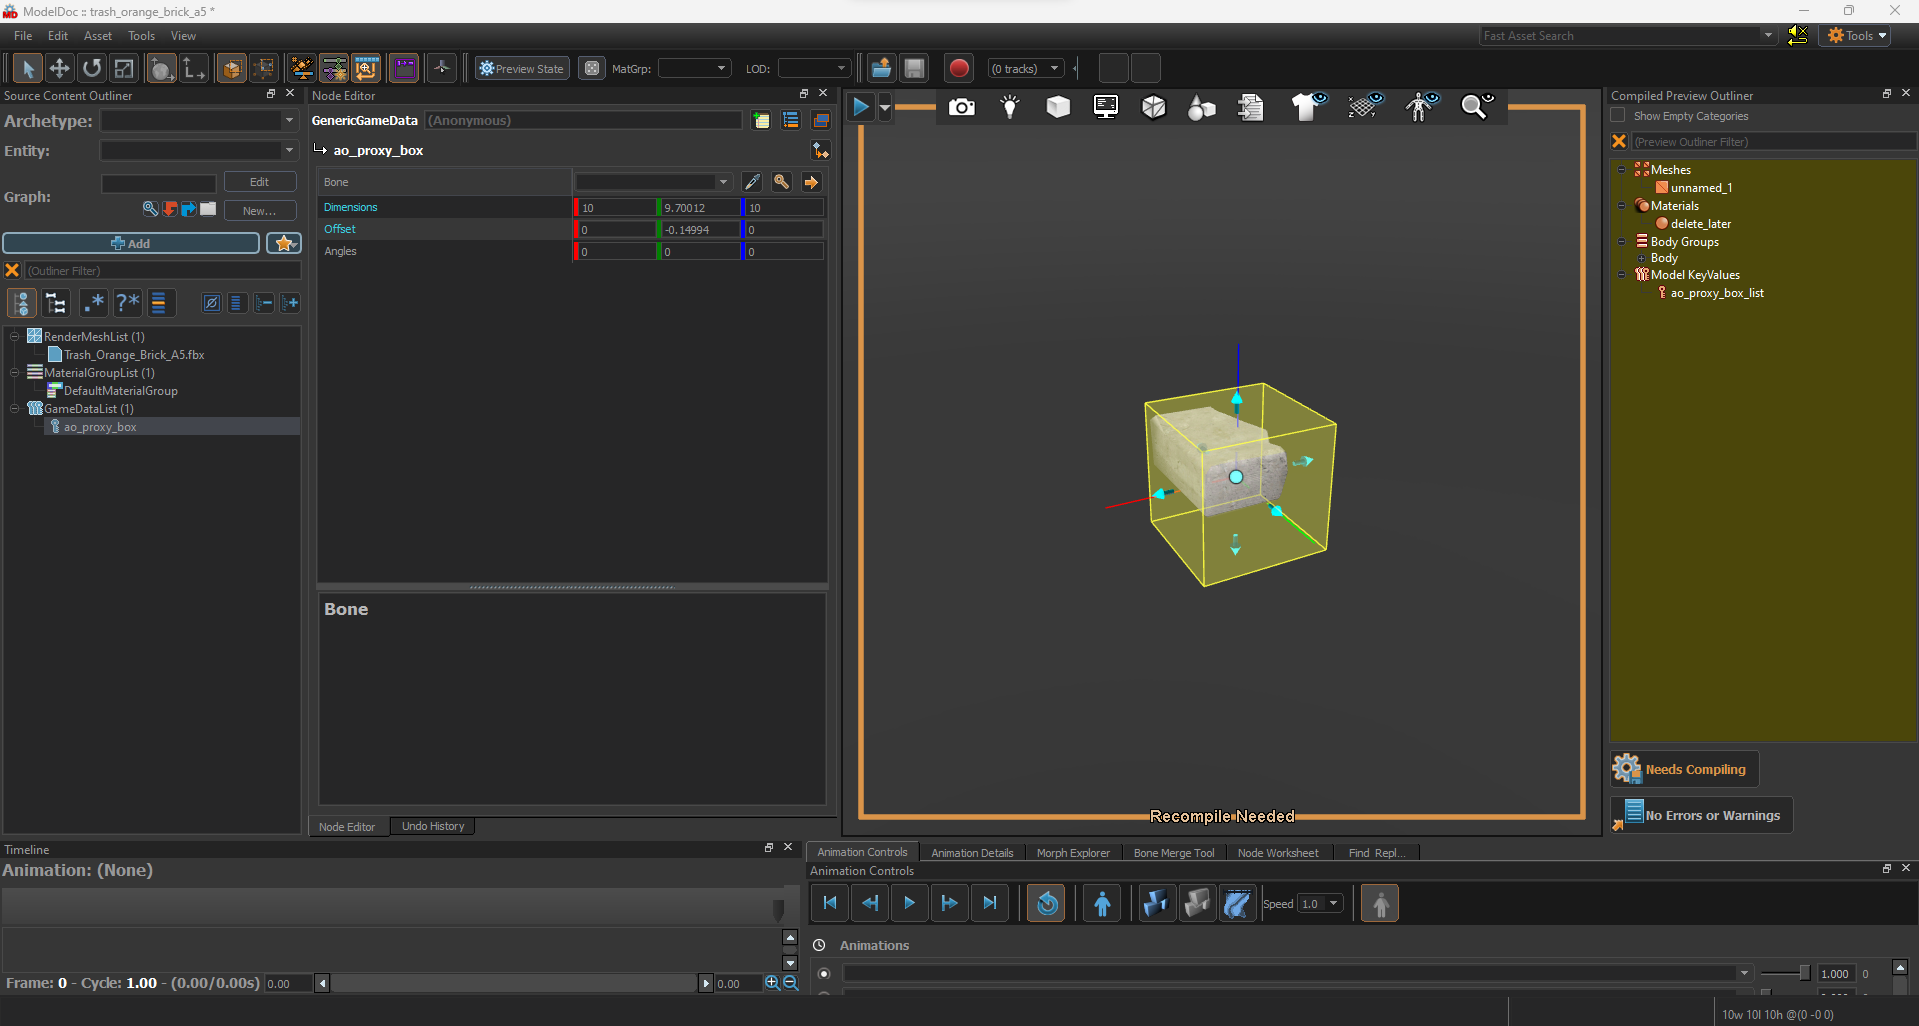This screenshot has height=1026, width=1919.
Task: Click the Add button in outliner
Action: tap(131, 244)
